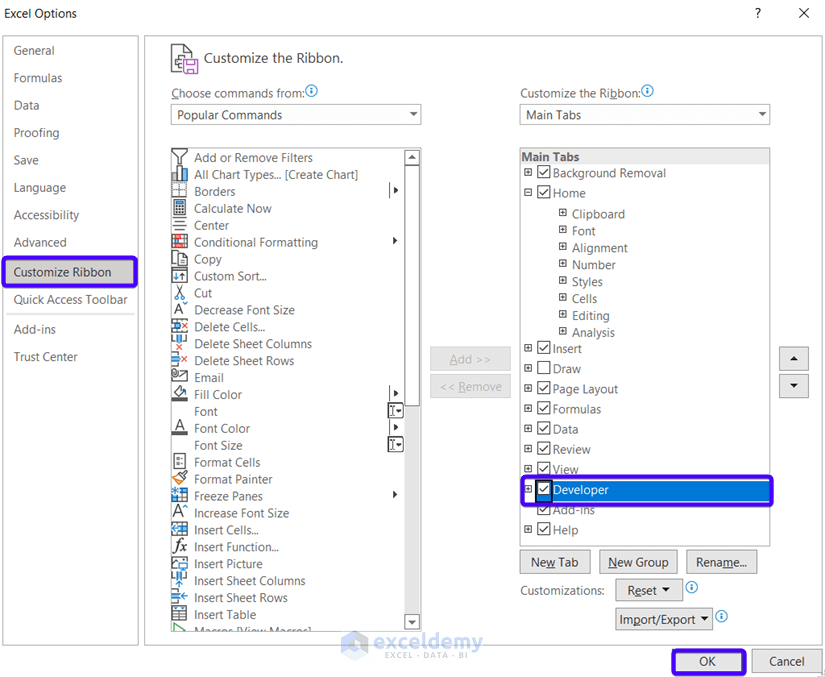
Task: Click the move-up arrow beside Main Tabs
Action: [793, 358]
